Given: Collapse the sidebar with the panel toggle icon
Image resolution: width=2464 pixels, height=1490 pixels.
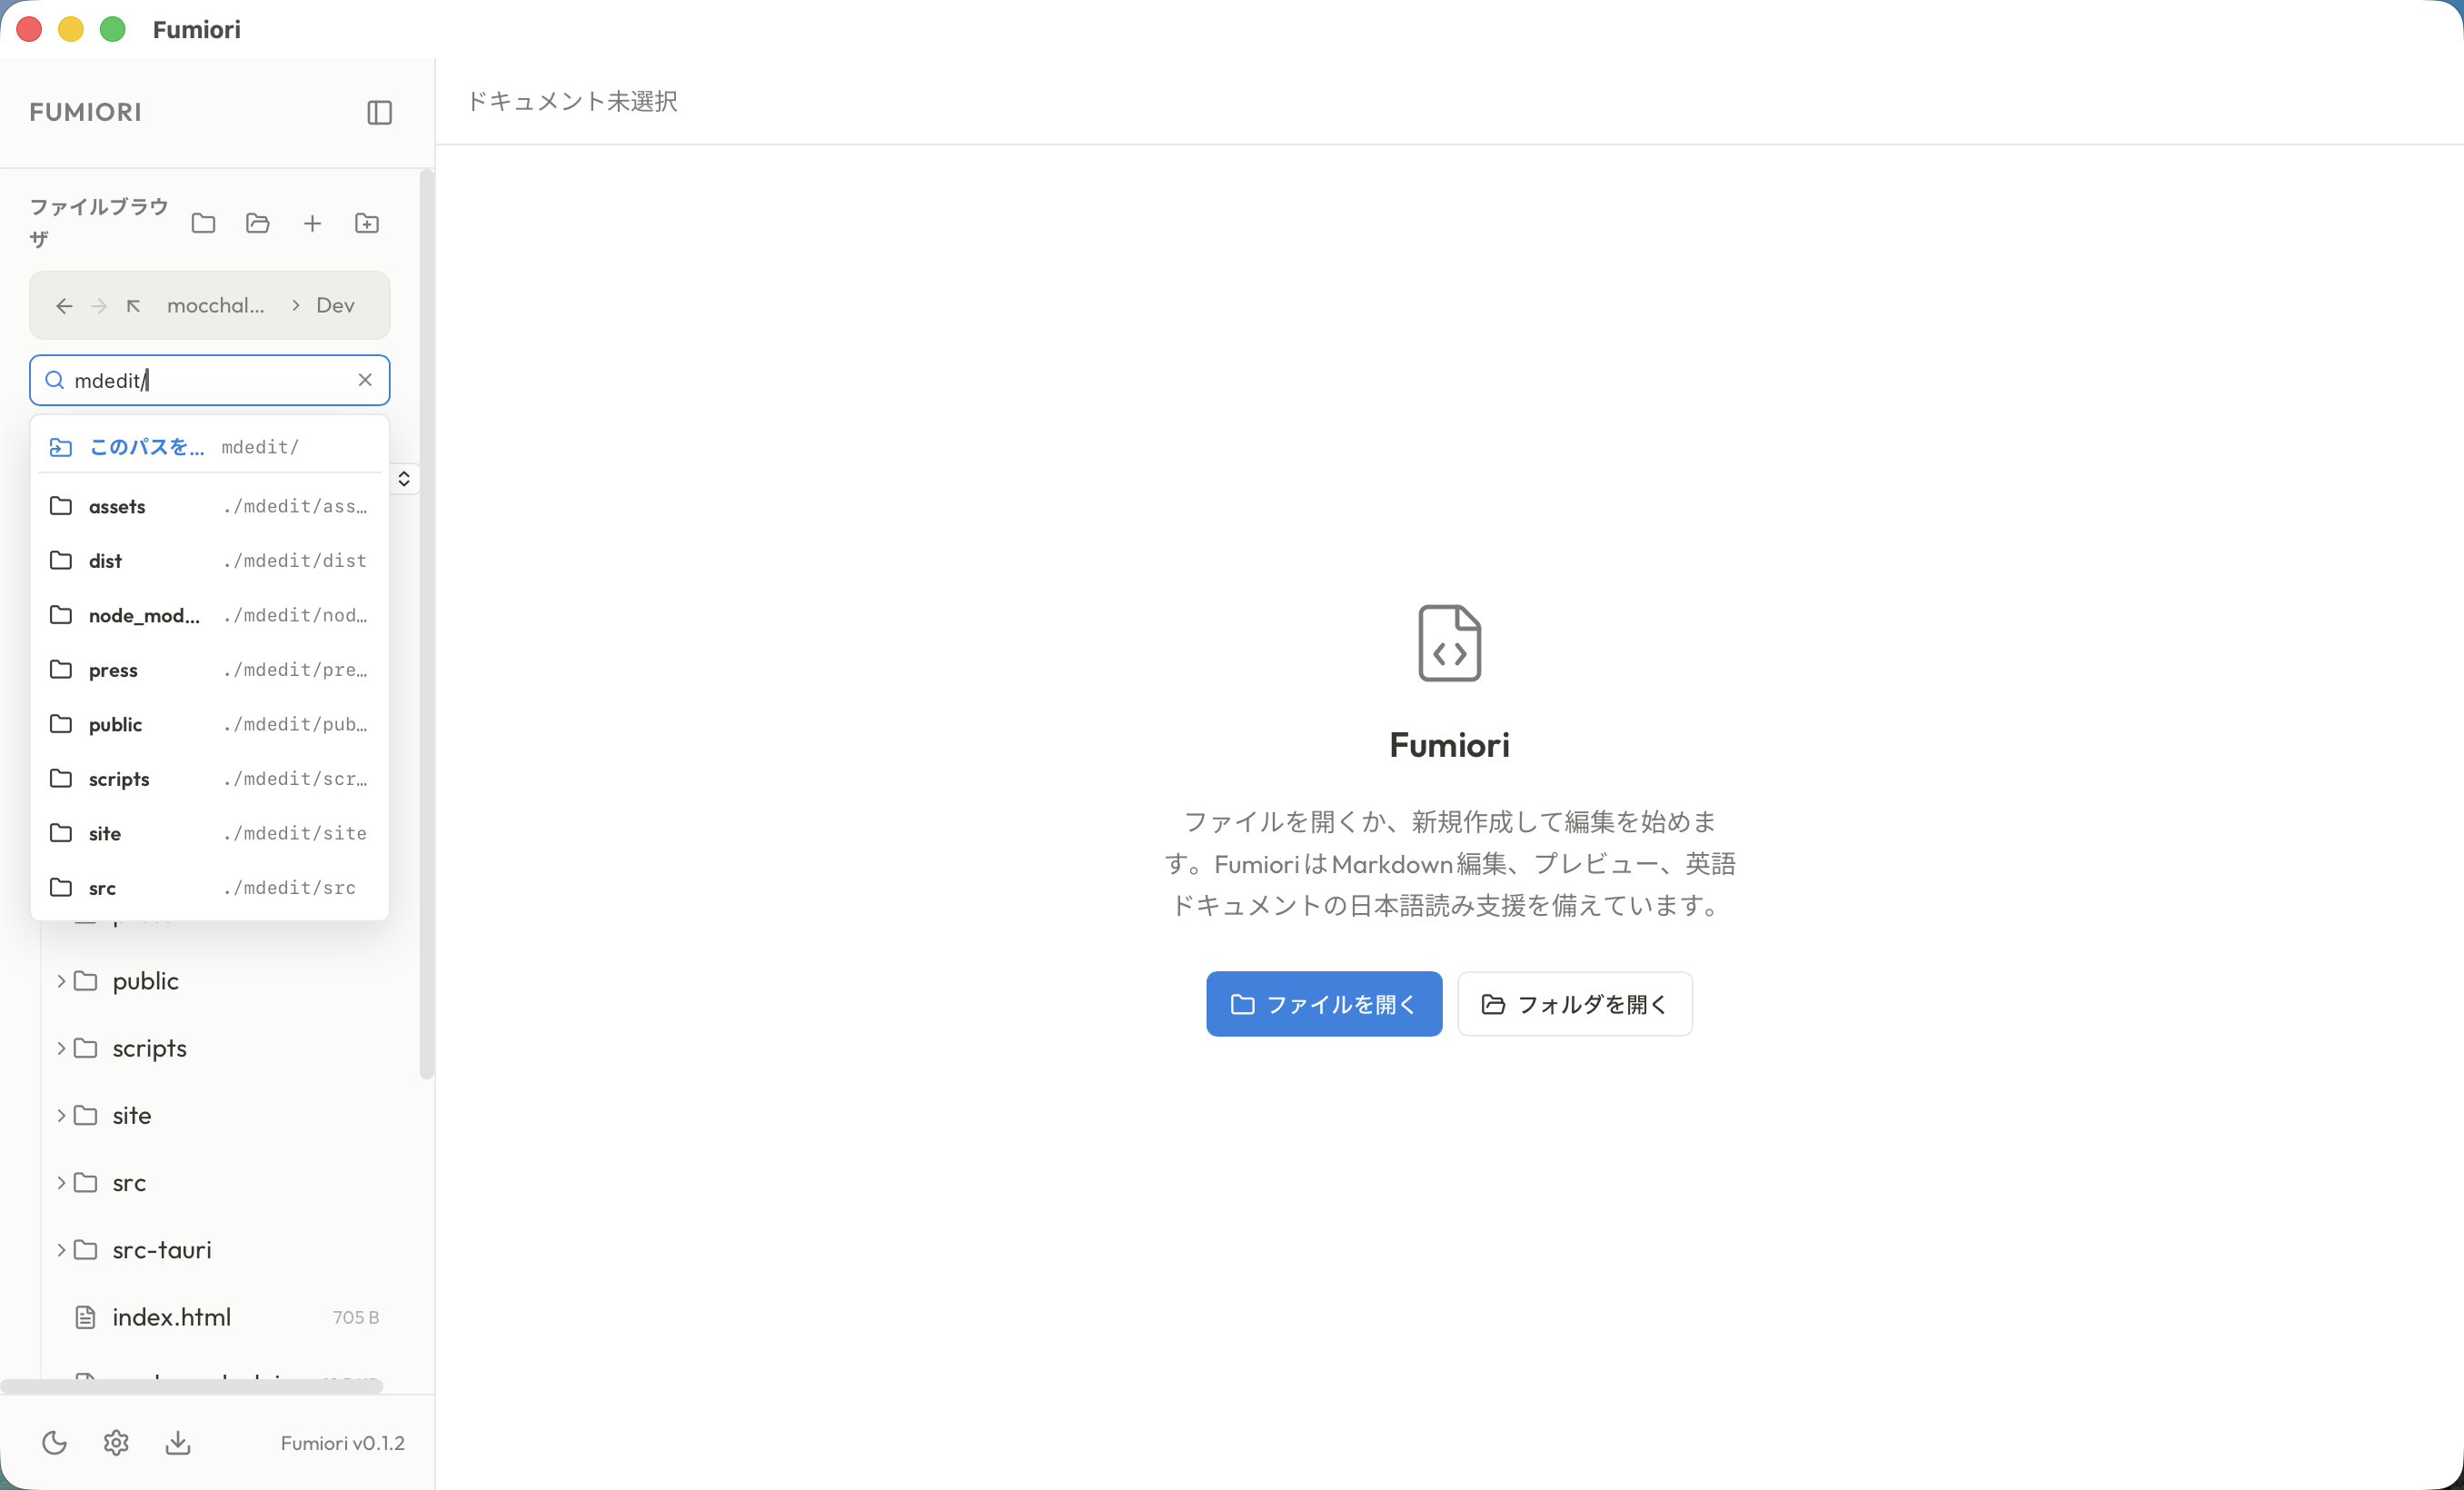Looking at the screenshot, I should (x=379, y=112).
